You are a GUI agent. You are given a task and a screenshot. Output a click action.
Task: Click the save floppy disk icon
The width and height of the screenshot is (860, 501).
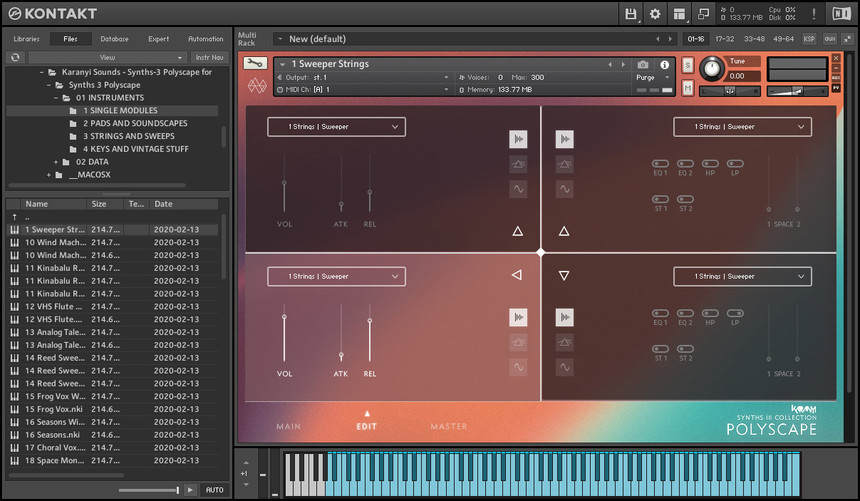click(631, 13)
